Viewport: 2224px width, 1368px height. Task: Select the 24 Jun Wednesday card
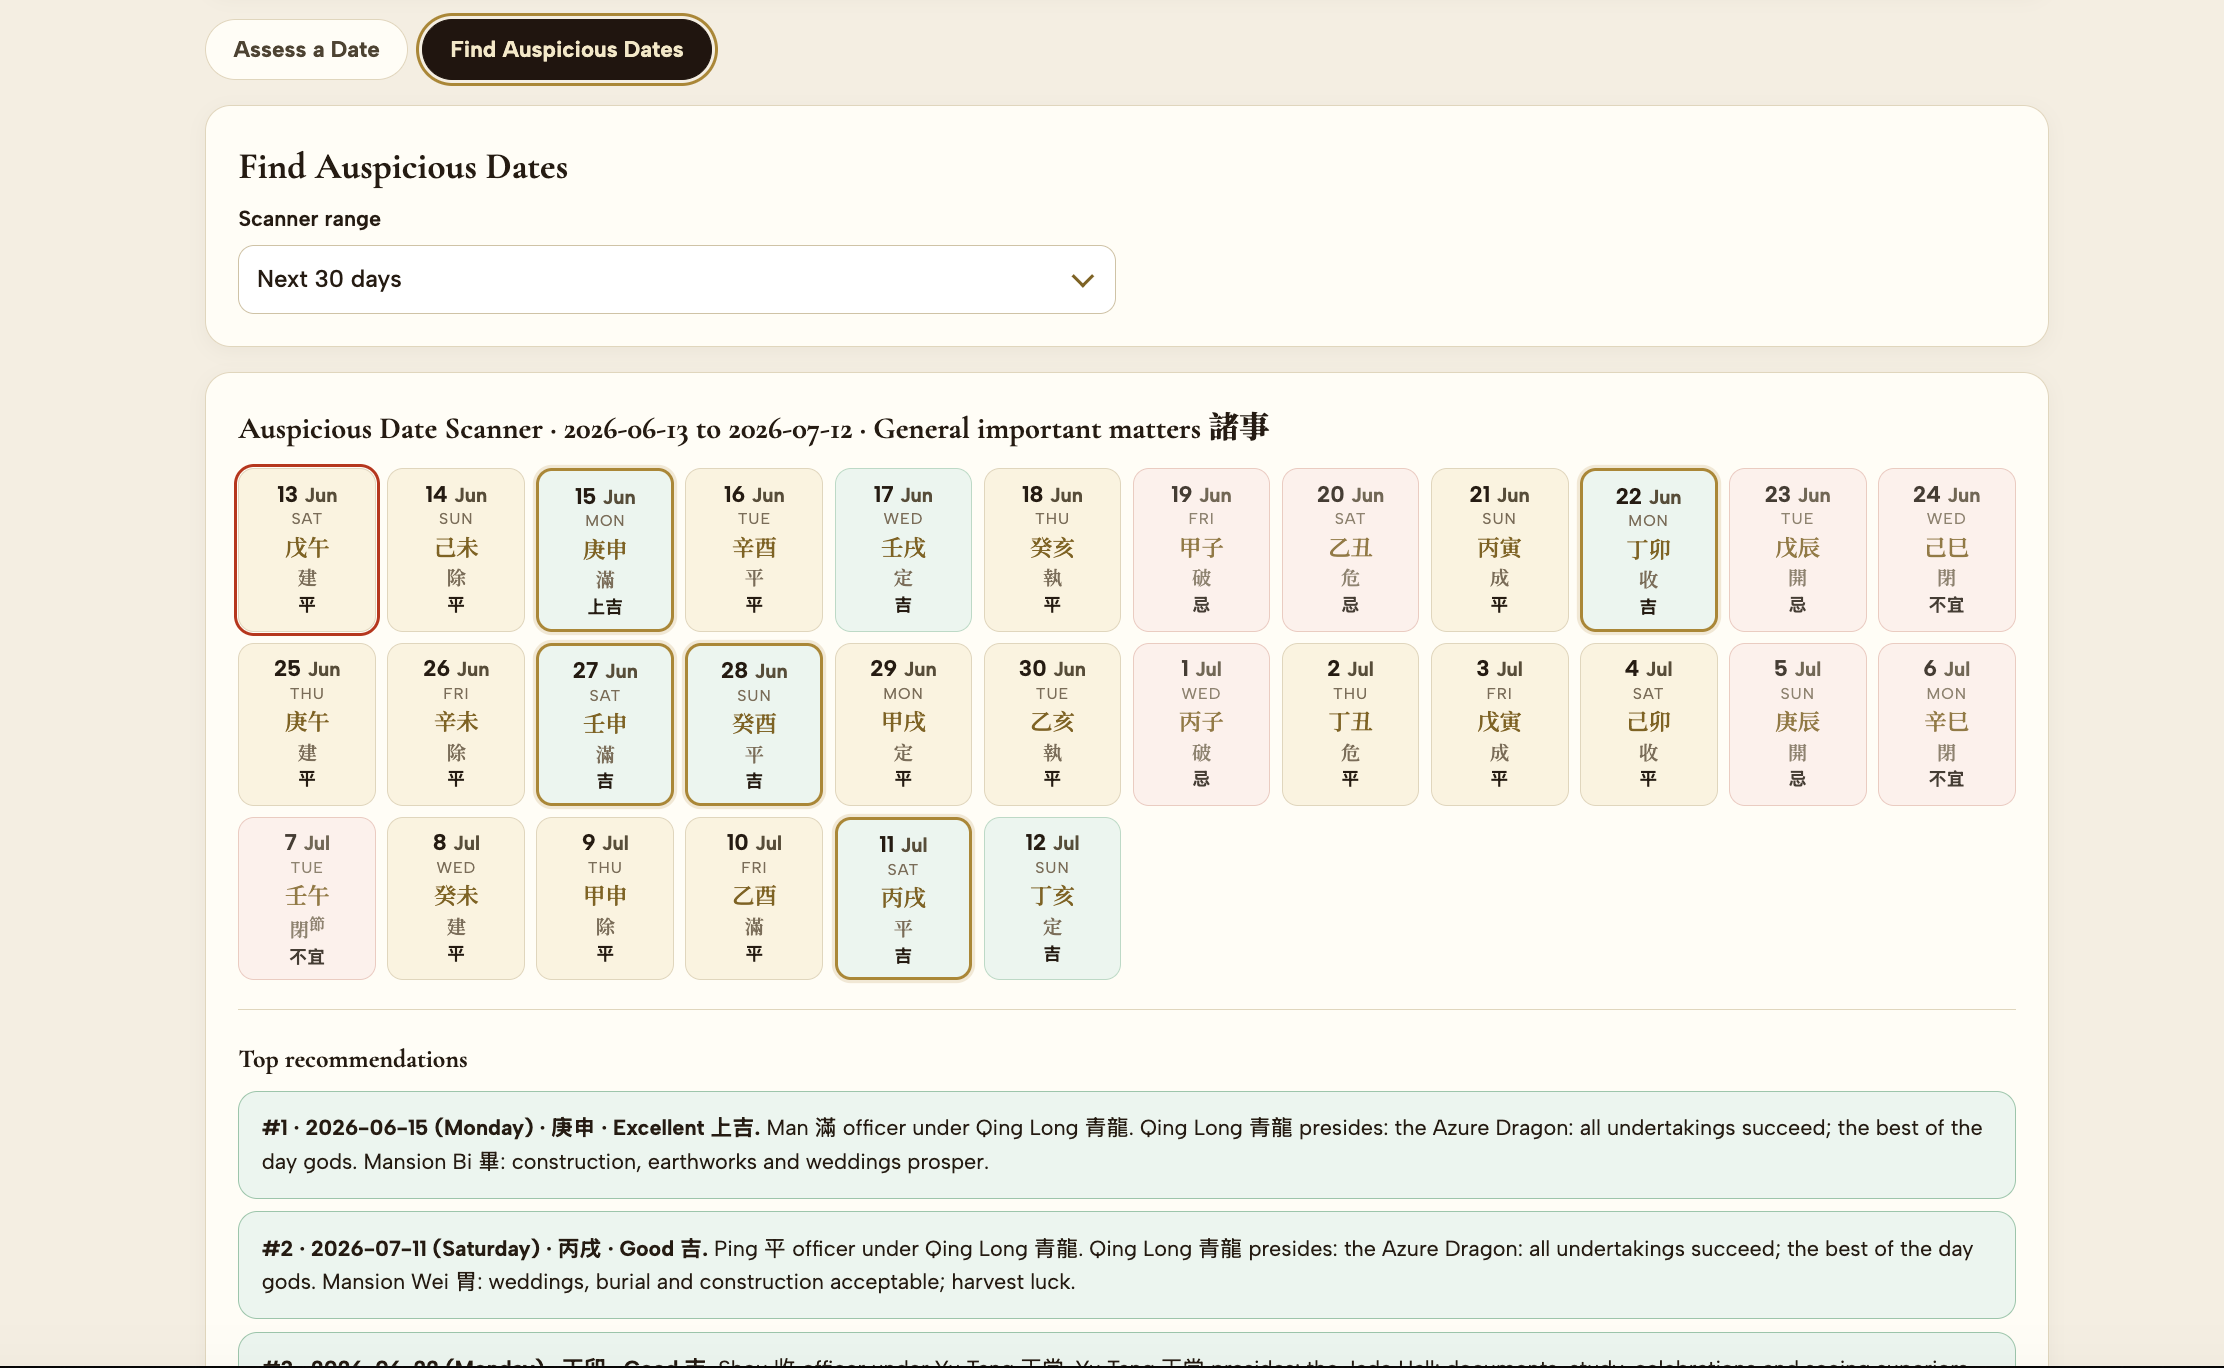(1946, 550)
